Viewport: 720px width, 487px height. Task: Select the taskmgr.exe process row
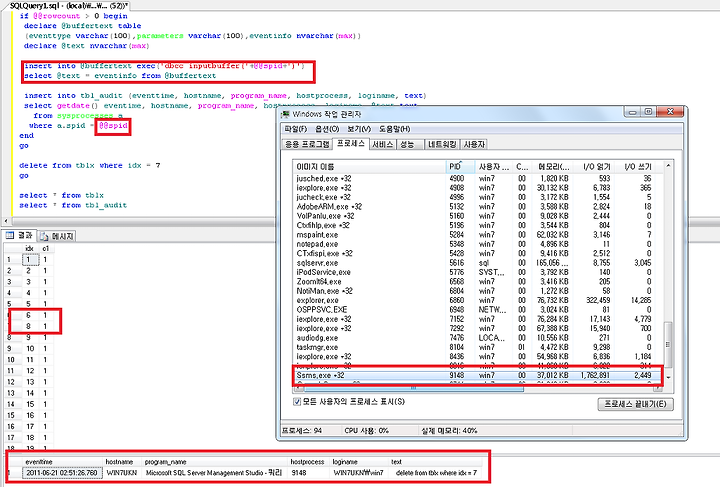tap(478, 347)
